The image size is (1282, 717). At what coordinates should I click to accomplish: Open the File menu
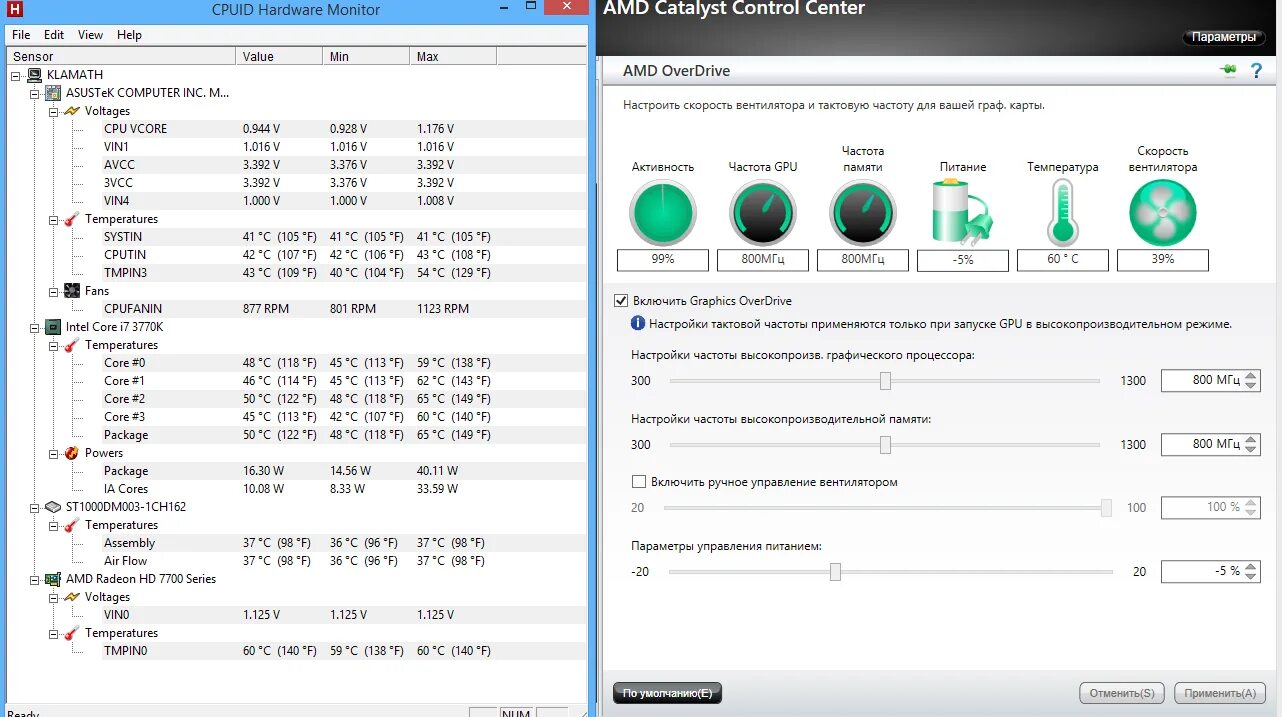tap(21, 35)
